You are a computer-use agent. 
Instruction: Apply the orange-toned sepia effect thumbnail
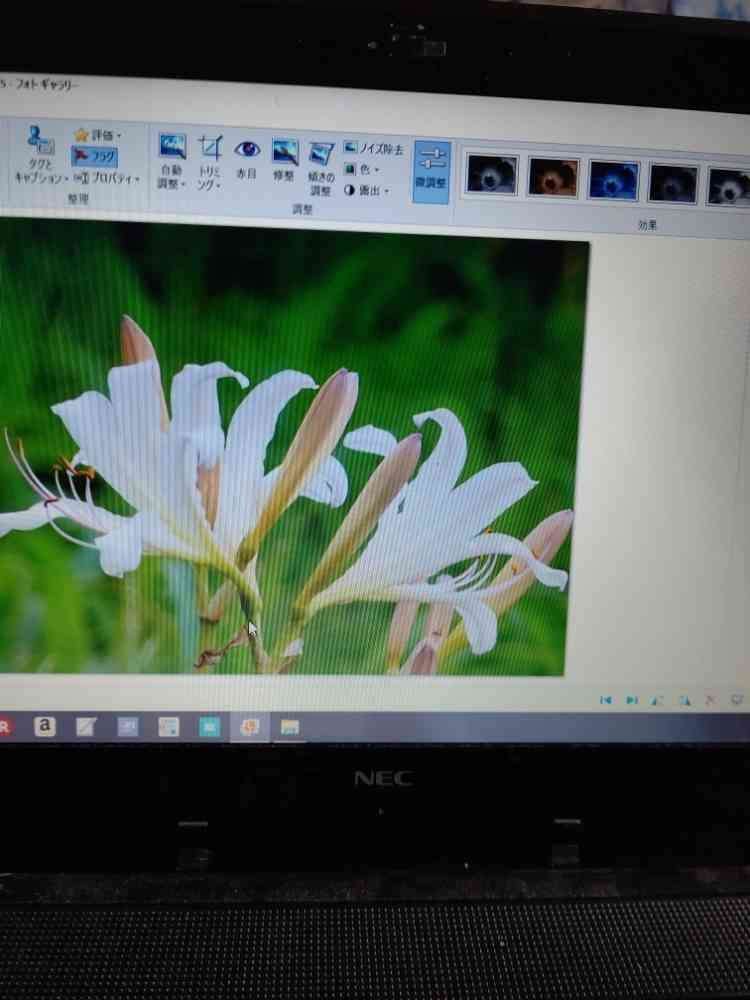pyautogui.click(x=553, y=177)
